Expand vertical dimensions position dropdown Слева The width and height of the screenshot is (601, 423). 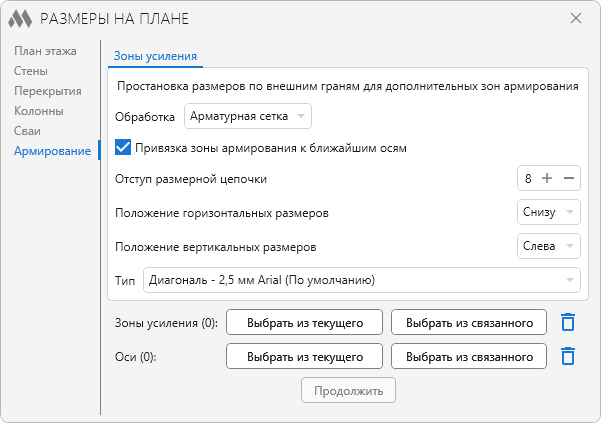tap(548, 246)
